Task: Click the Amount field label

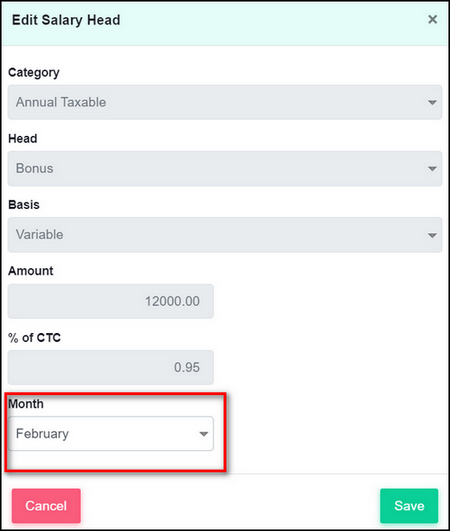Action: pos(31,271)
